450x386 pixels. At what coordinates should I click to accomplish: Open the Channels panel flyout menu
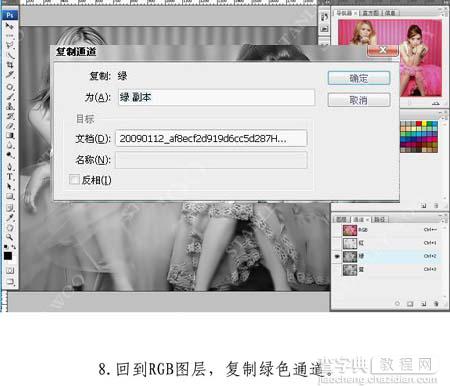(444, 220)
